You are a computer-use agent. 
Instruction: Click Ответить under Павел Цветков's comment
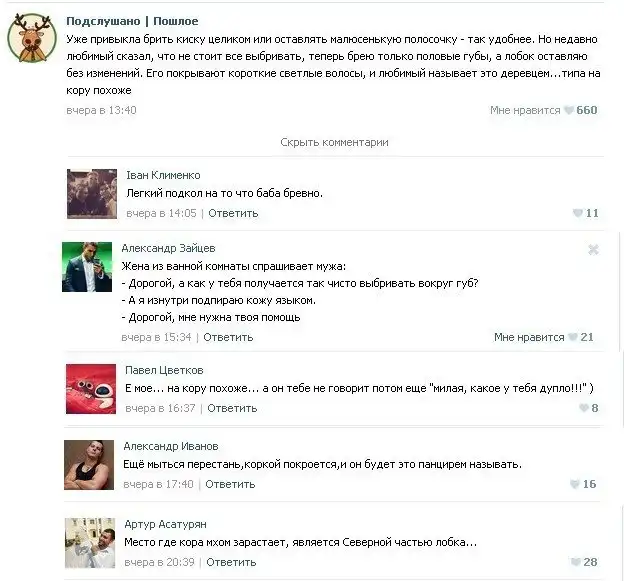[x=232, y=408]
